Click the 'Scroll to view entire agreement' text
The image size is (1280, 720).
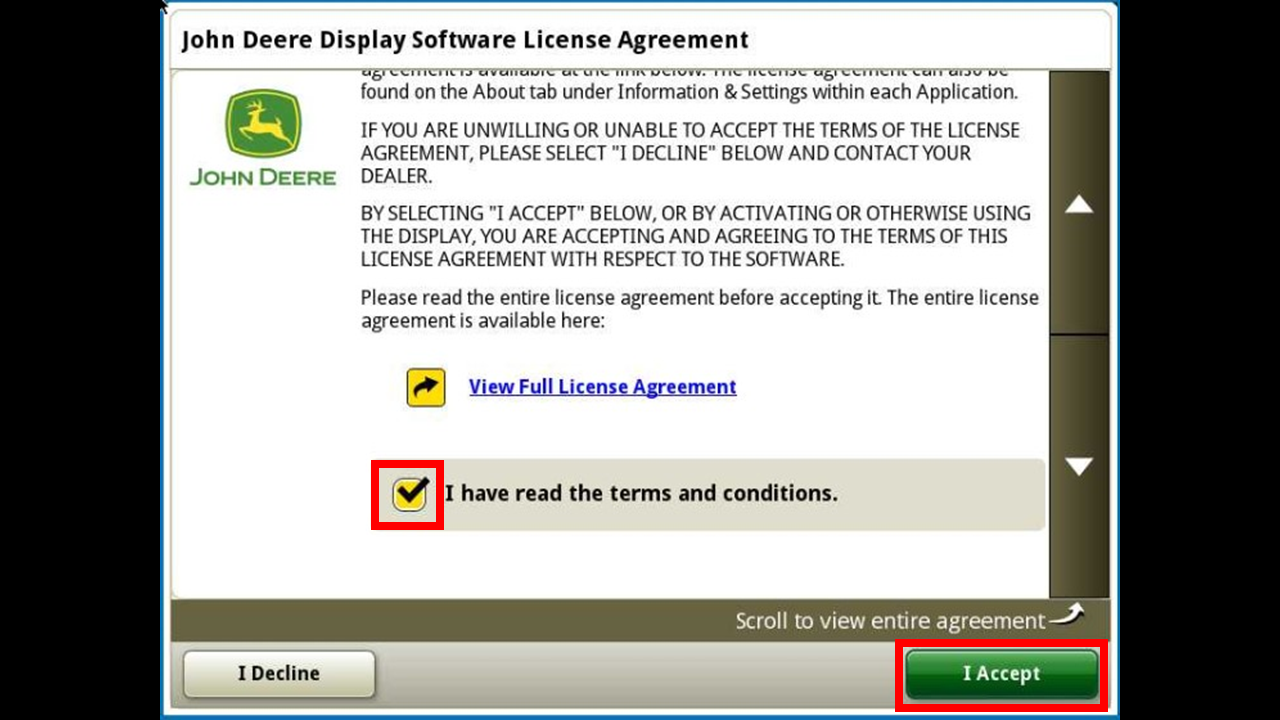890,621
